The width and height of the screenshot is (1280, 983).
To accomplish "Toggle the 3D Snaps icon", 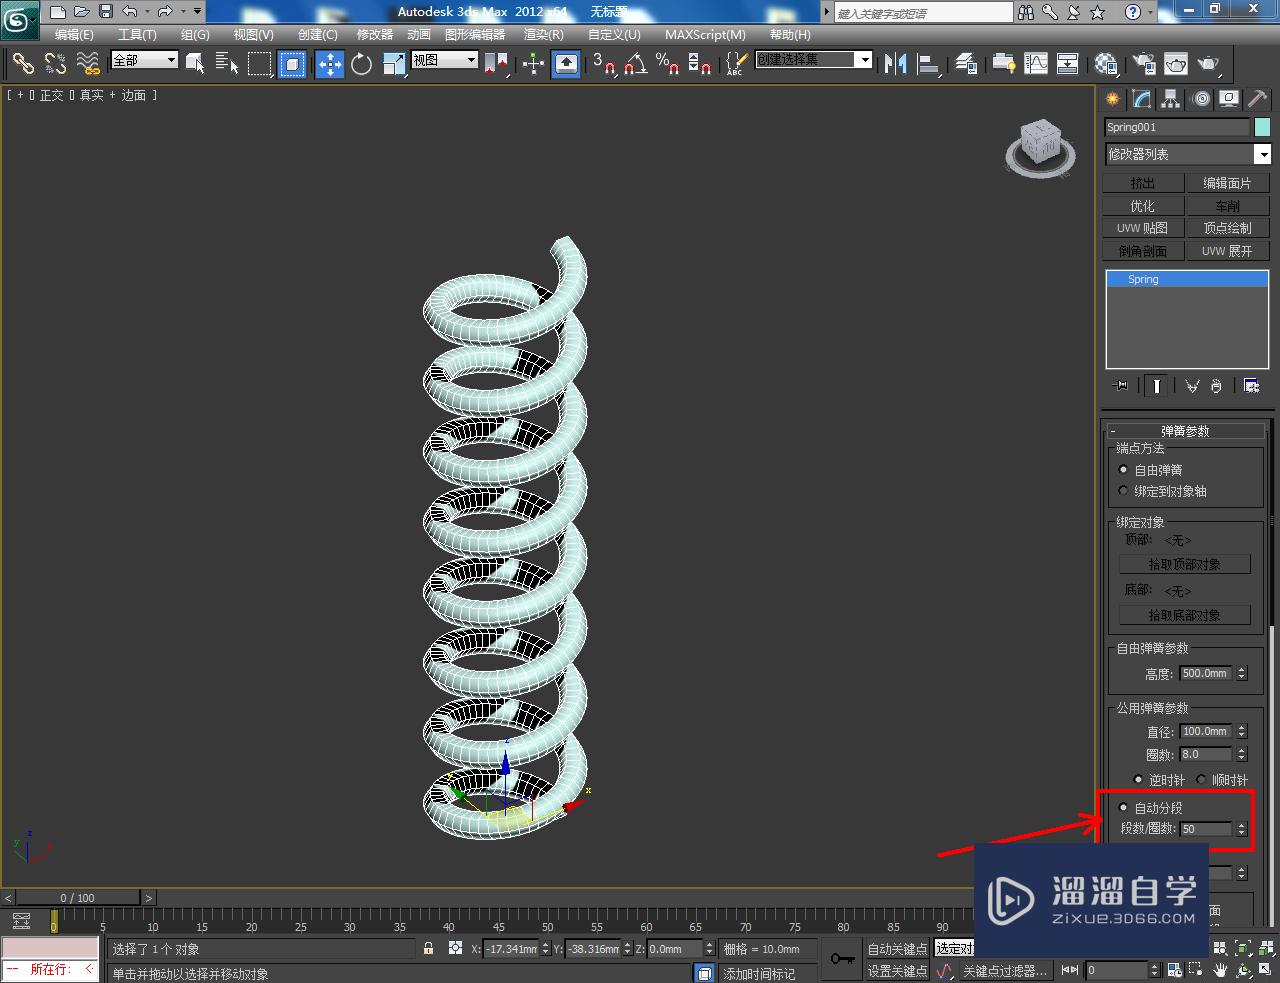I will [604, 64].
